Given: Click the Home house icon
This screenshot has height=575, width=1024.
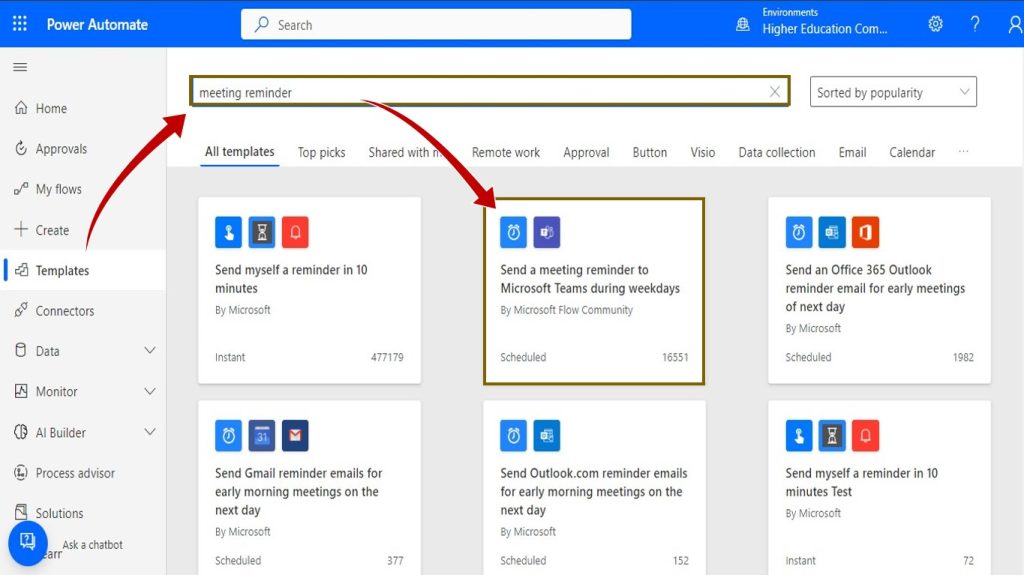Looking at the screenshot, I should point(21,108).
